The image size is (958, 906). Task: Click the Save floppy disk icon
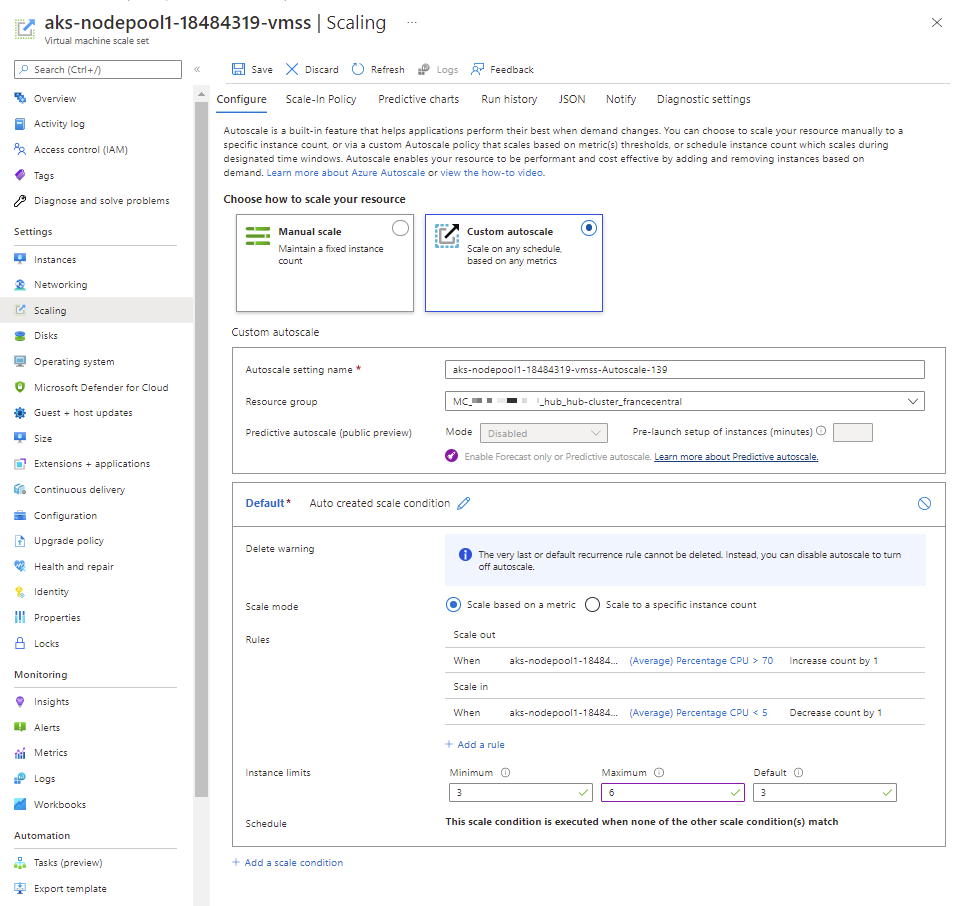pyautogui.click(x=238, y=69)
